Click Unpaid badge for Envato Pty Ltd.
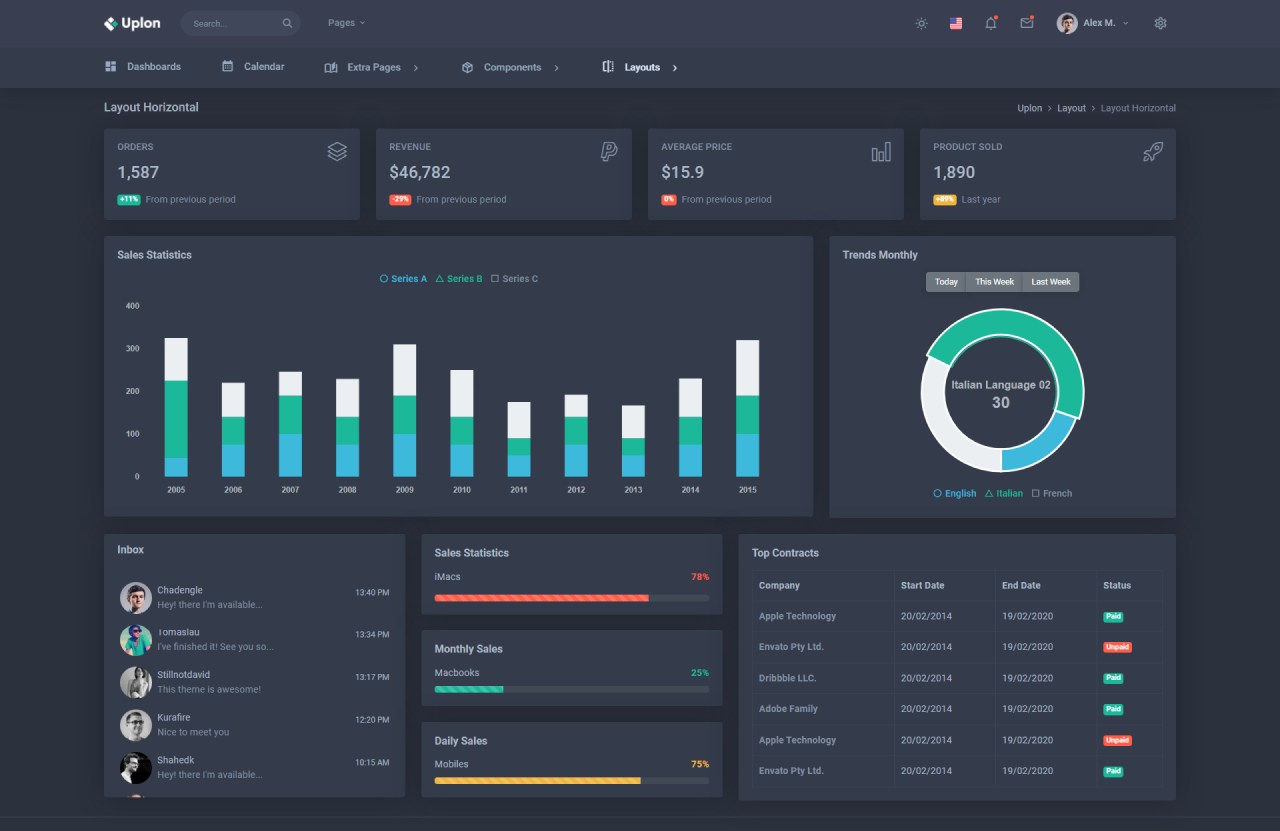Screen dimensions: 1280x831 [1117, 647]
